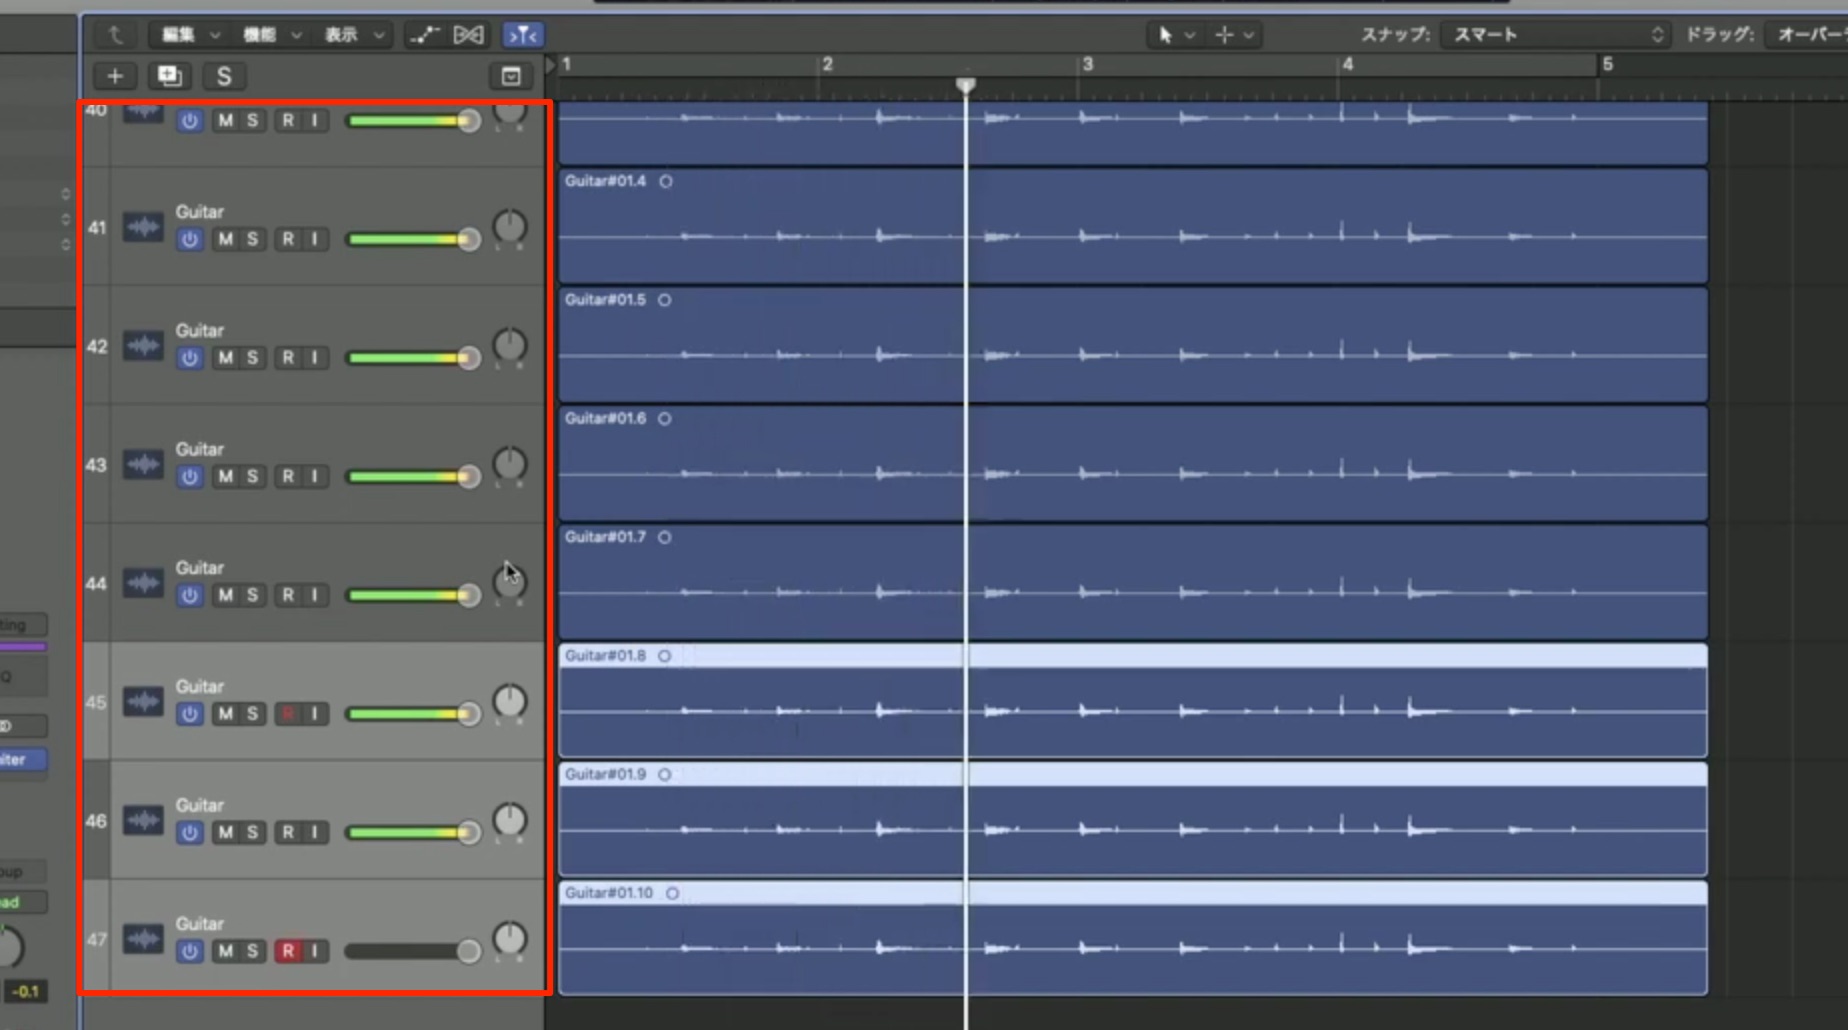The width and height of the screenshot is (1848, 1030).
Task: Toggle the flex view icon
Action: 468,35
